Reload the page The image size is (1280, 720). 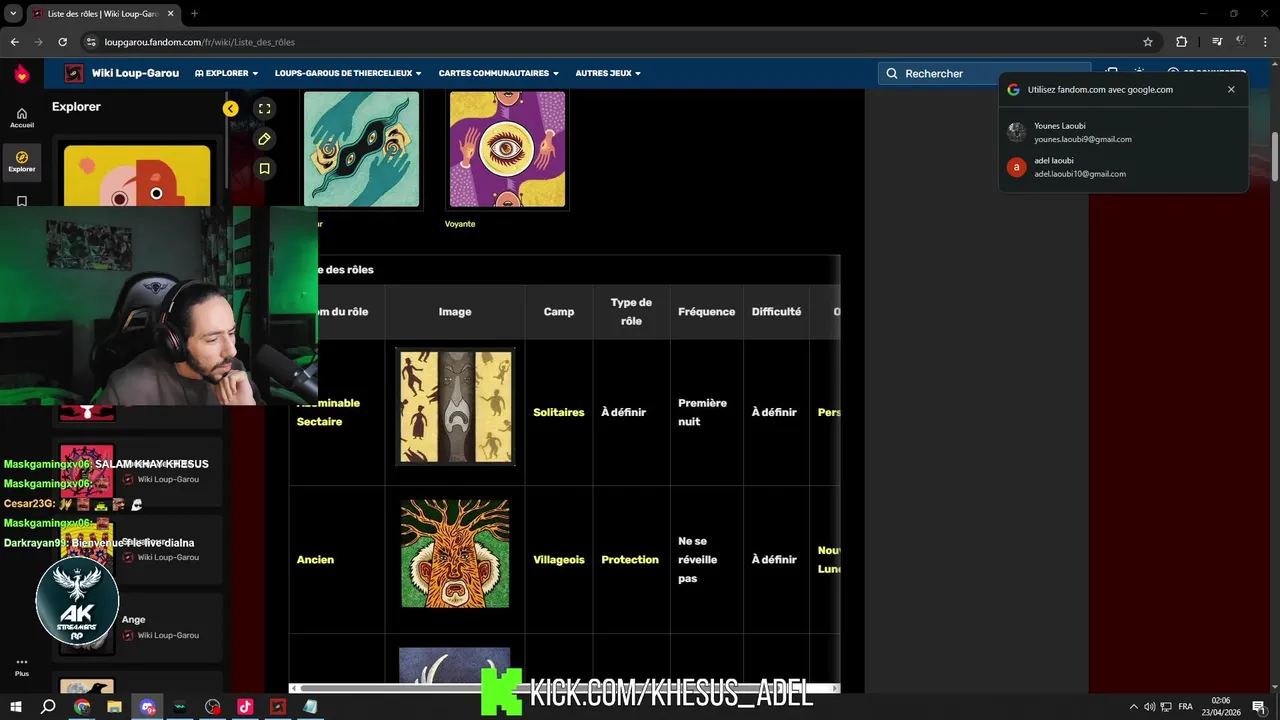coord(62,42)
